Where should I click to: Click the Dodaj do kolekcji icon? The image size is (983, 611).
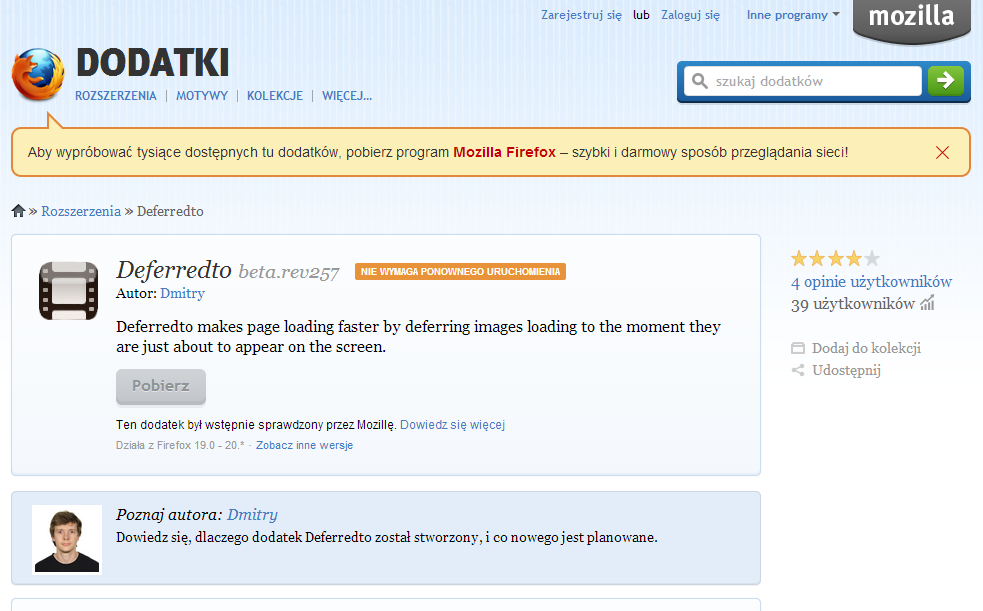coord(797,348)
